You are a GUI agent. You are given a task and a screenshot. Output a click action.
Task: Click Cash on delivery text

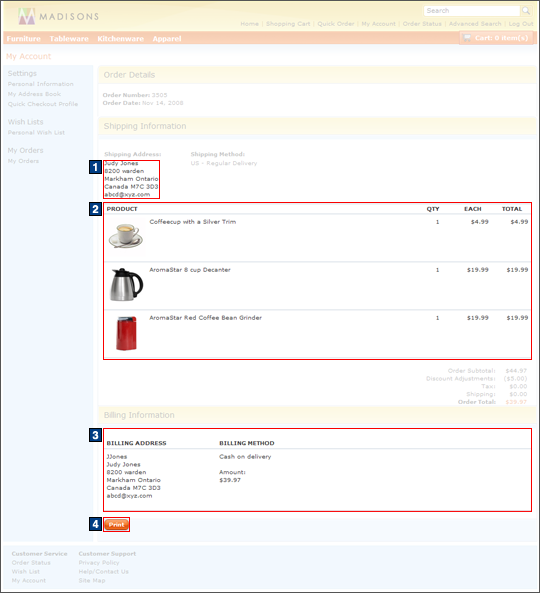click(x=245, y=456)
